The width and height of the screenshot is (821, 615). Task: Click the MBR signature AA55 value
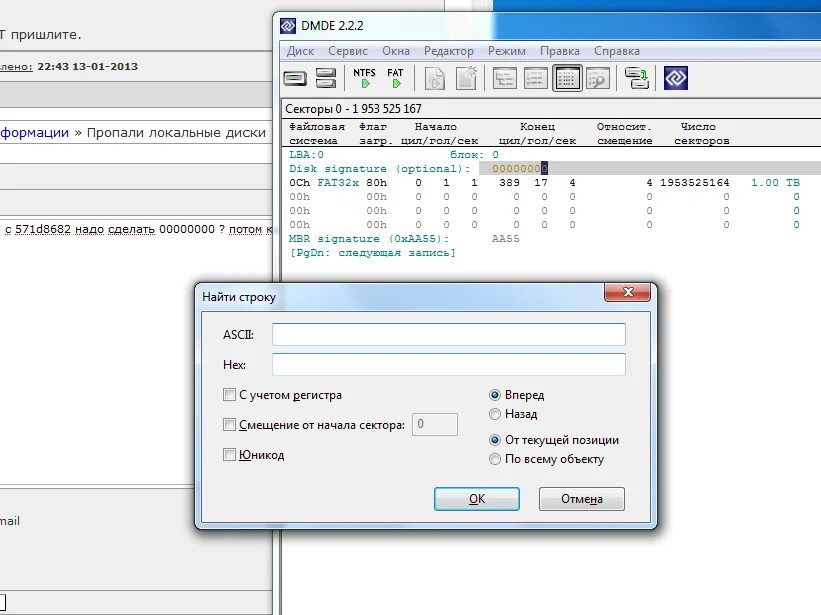click(x=505, y=239)
